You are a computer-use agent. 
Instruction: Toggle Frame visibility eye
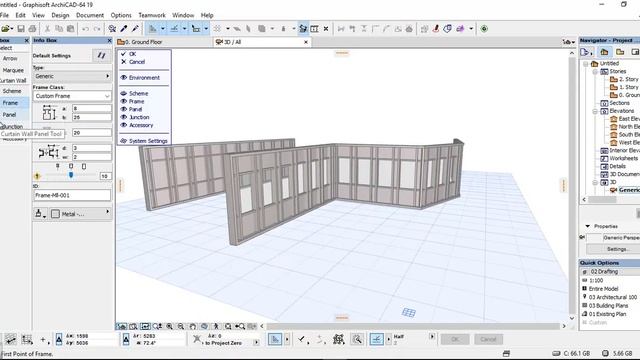(124, 101)
